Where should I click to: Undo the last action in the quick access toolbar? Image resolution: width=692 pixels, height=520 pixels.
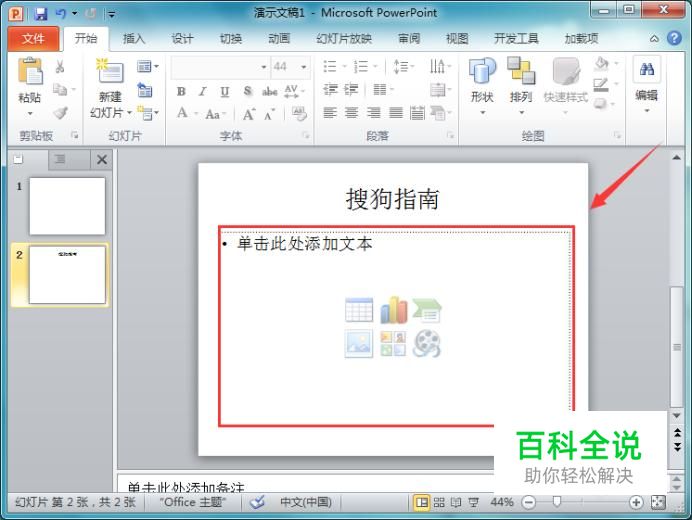coord(60,14)
